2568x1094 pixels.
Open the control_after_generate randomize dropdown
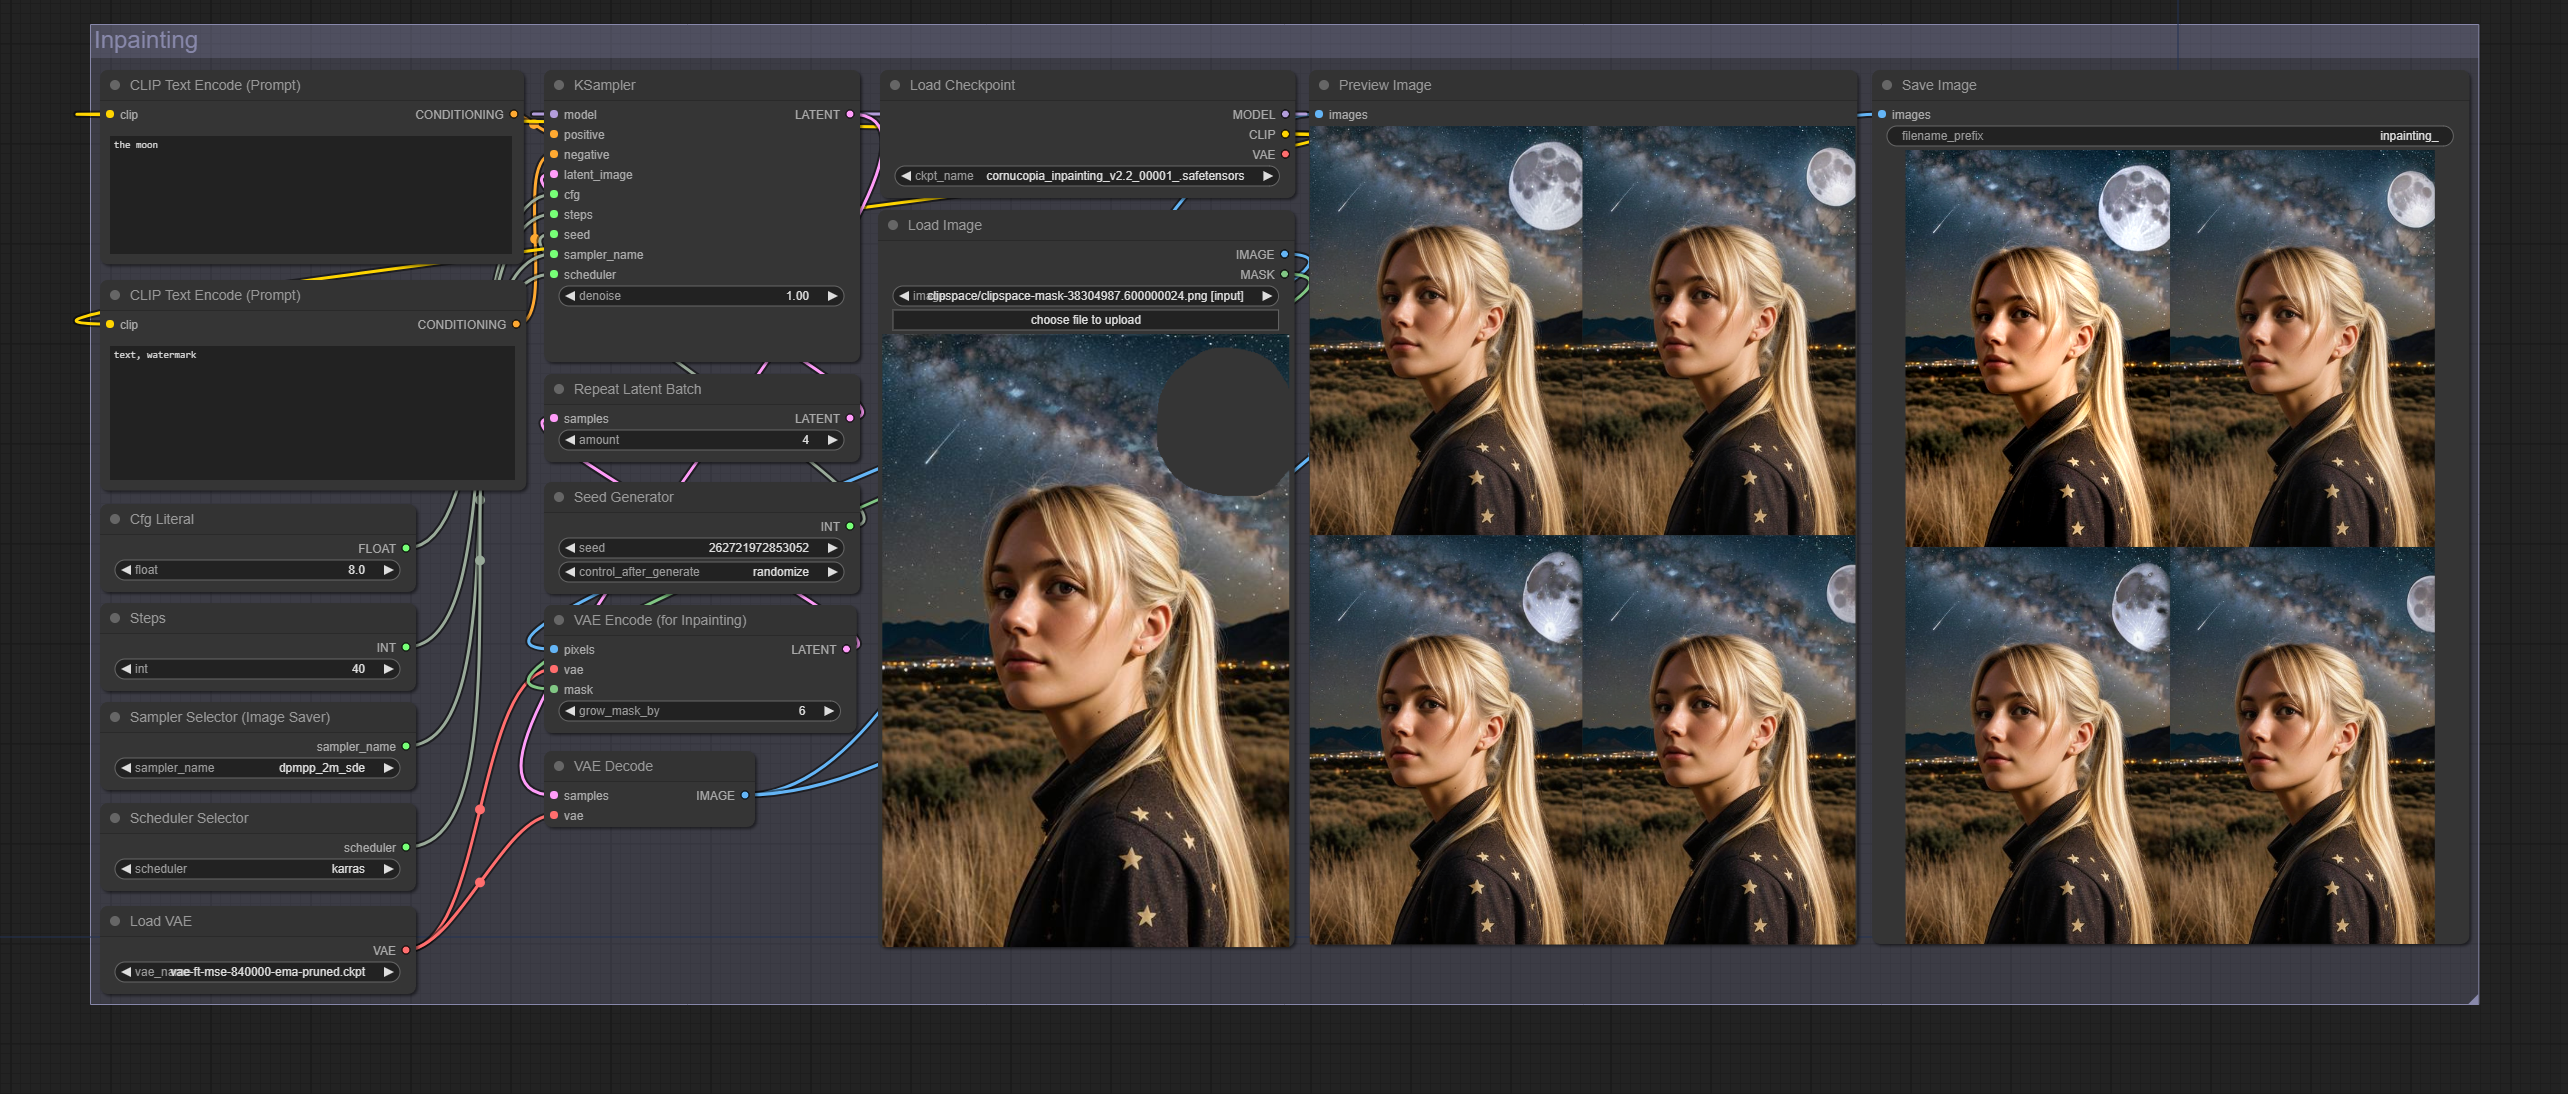click(701, 572)
